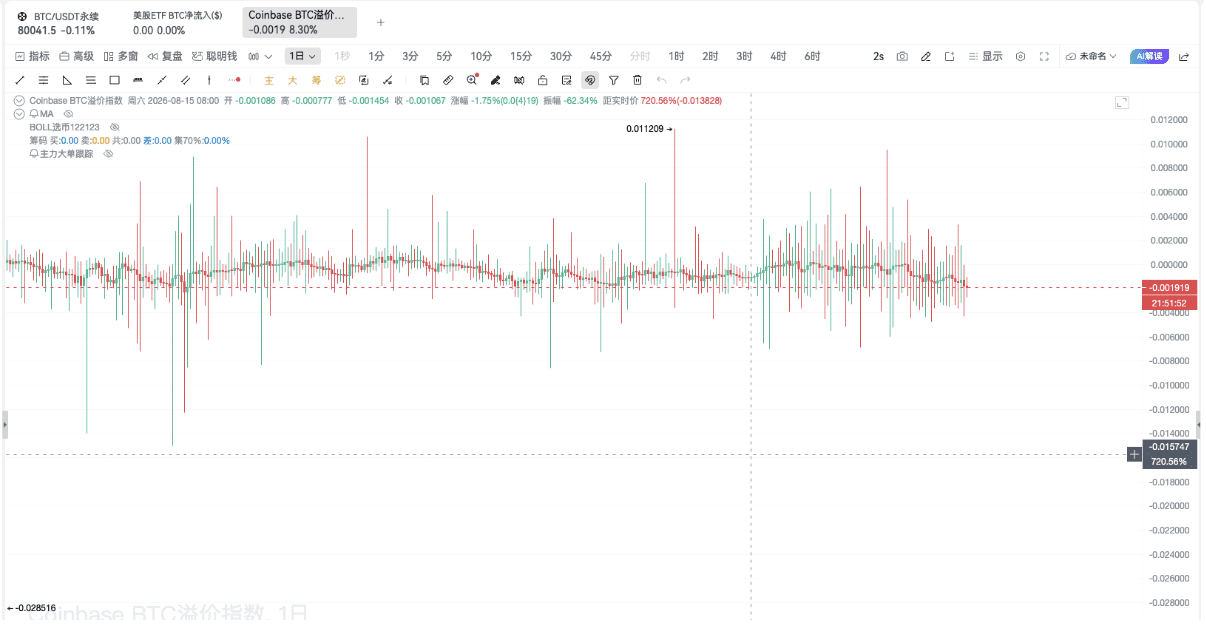This screenshot has height=628, width=1206.
Task: Select the triangle shape drawing tool
Action: click(67, 80)
